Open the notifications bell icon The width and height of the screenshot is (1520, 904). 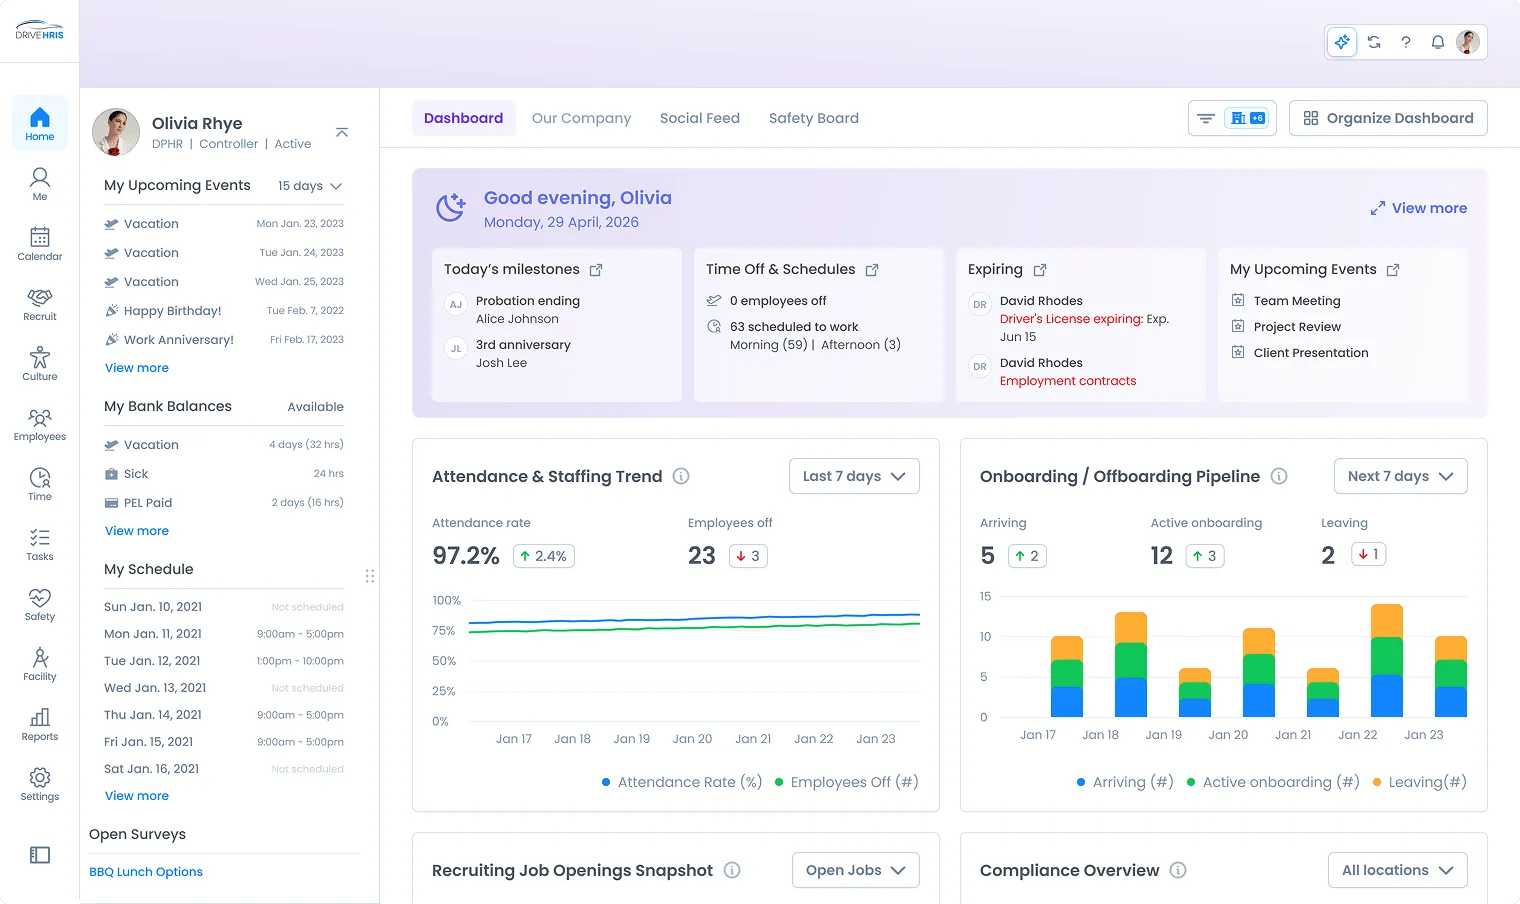coord(1437,42)
